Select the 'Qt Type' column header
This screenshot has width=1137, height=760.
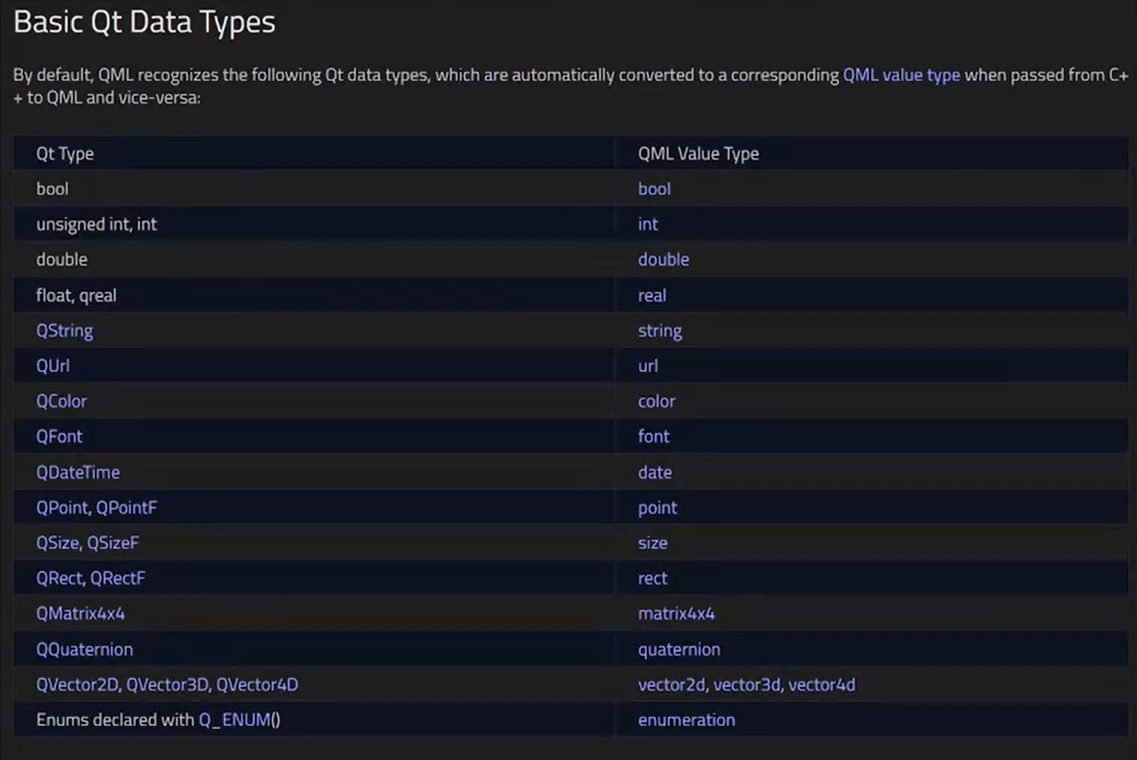click(65, 154)
